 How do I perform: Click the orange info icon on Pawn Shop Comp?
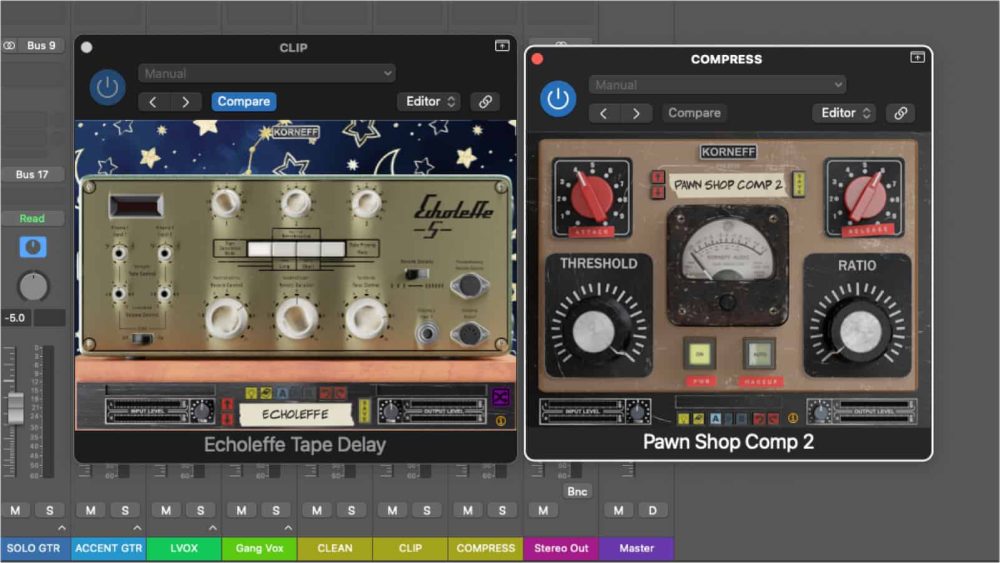pos(793,418)
